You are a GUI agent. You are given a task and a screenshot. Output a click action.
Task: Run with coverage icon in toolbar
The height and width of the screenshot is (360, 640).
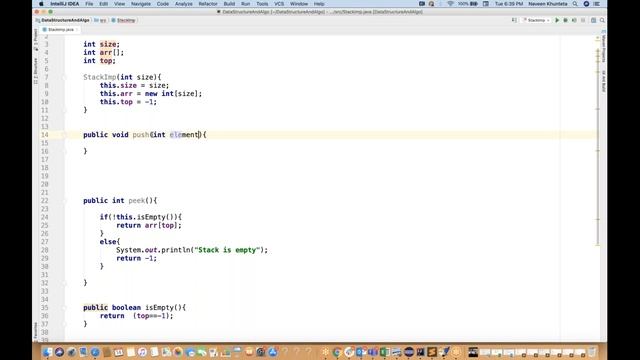[x=574, y=20]
